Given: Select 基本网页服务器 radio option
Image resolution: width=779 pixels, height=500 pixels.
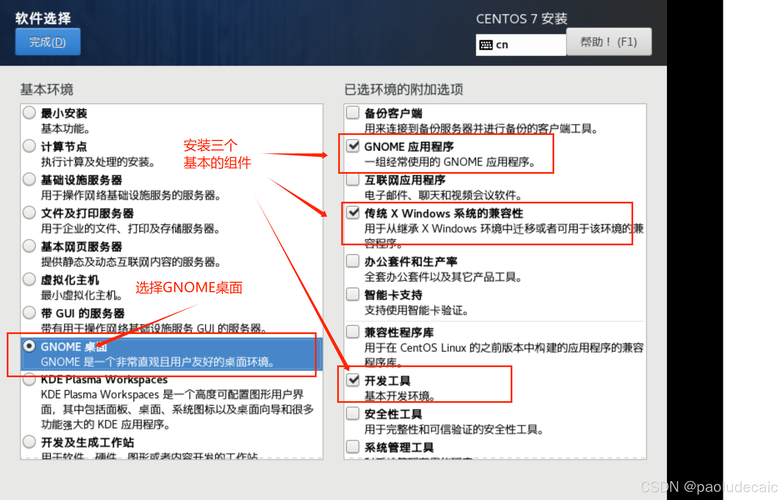Looking at the screenshot, I should click(x=29, y=246).
